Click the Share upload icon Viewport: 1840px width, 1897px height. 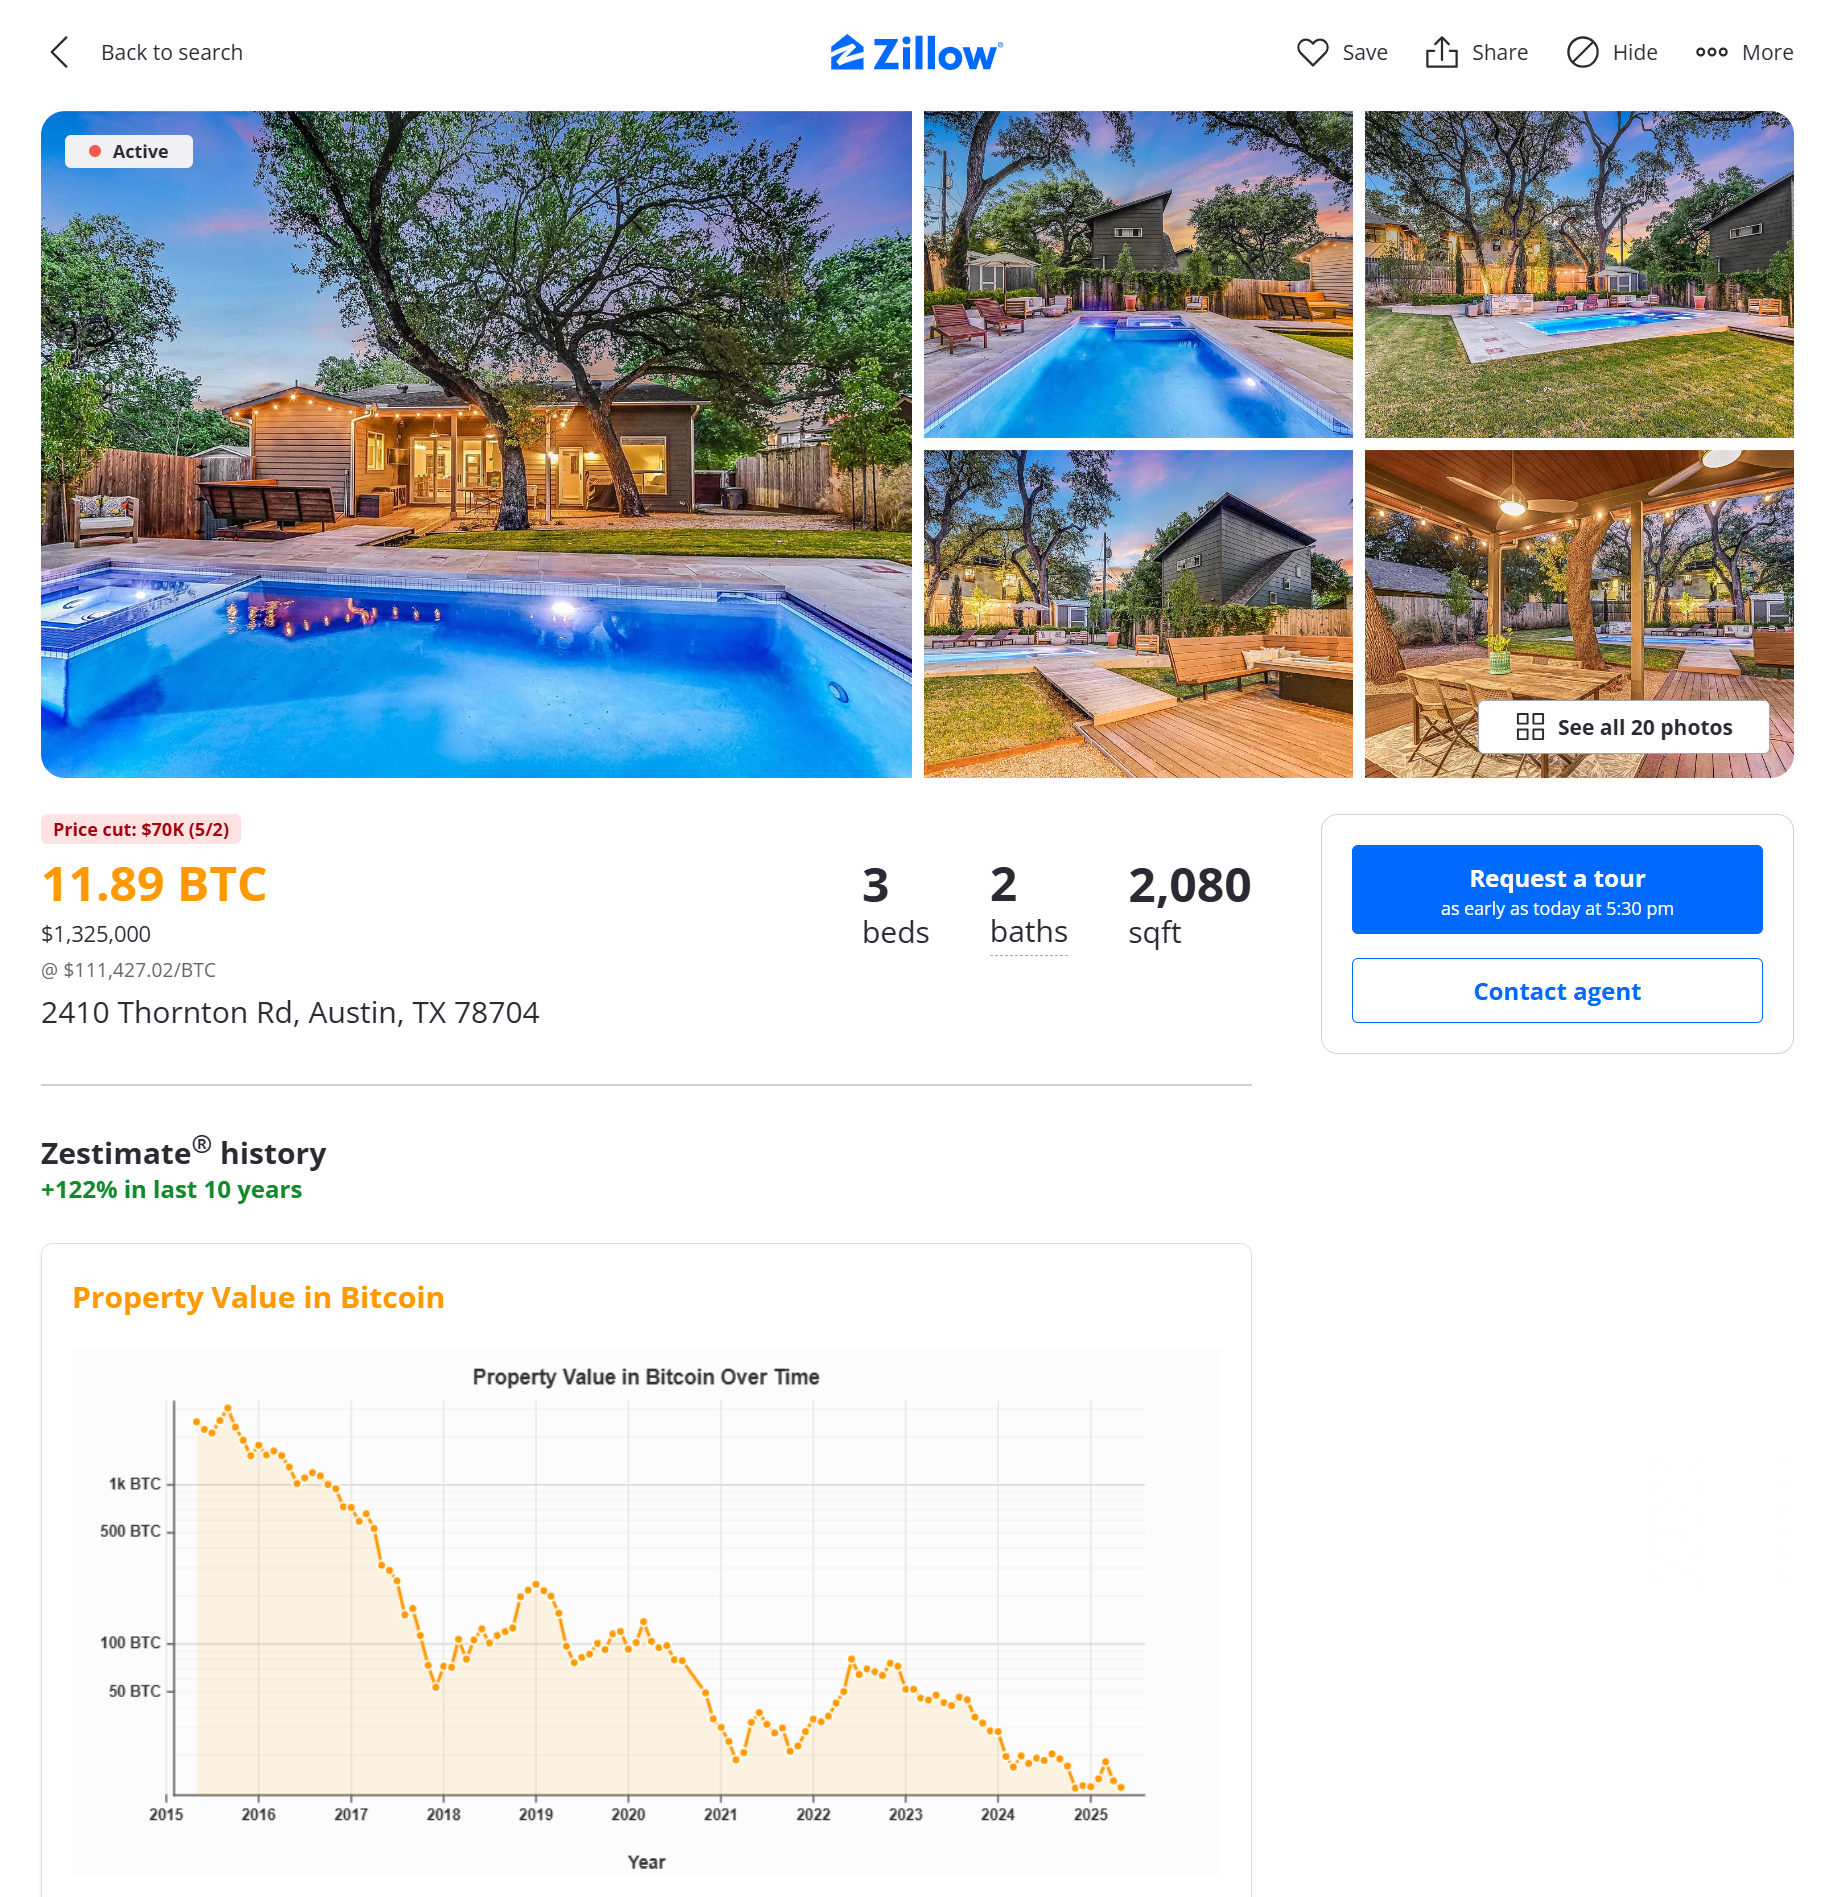coord(1441,52)
